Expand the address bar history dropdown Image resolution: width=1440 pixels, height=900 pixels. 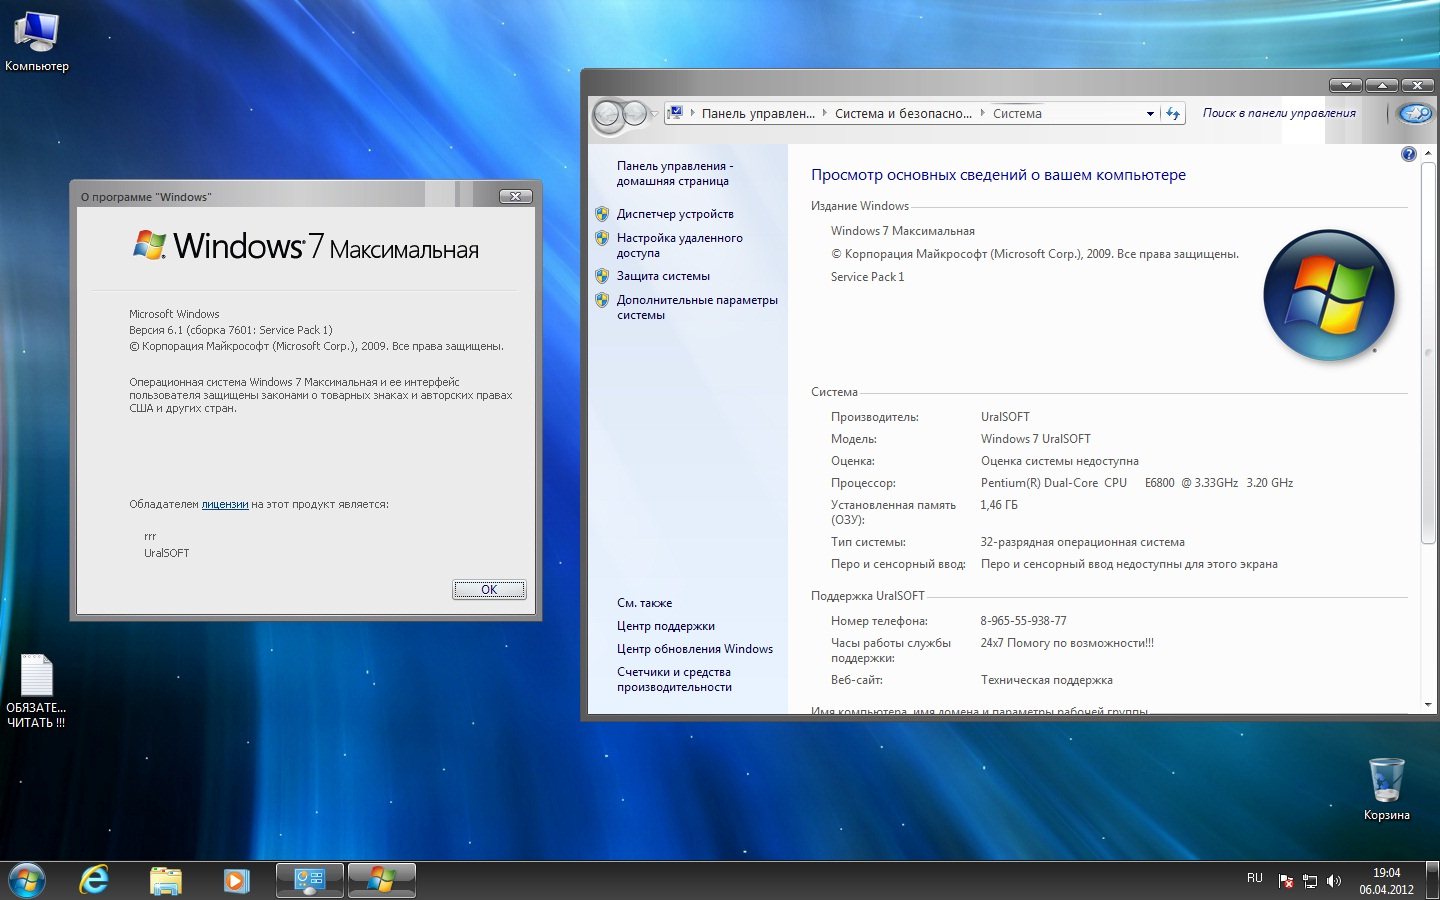(x=1149, y=114)
